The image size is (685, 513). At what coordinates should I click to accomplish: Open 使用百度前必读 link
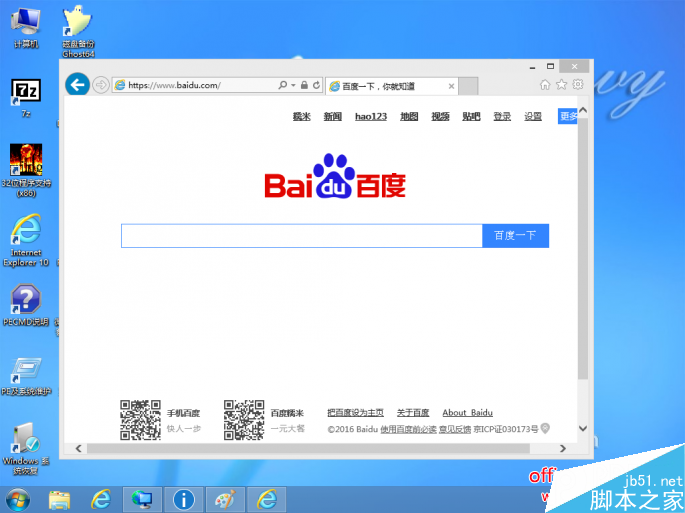tap(408, 429)
